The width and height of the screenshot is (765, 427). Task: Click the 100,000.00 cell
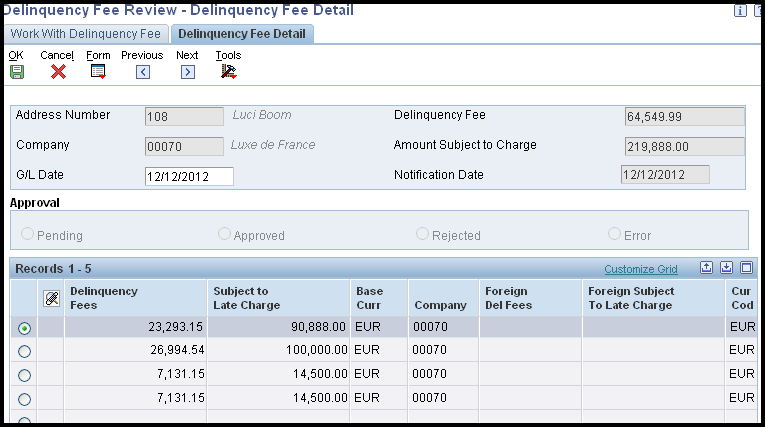279,350
